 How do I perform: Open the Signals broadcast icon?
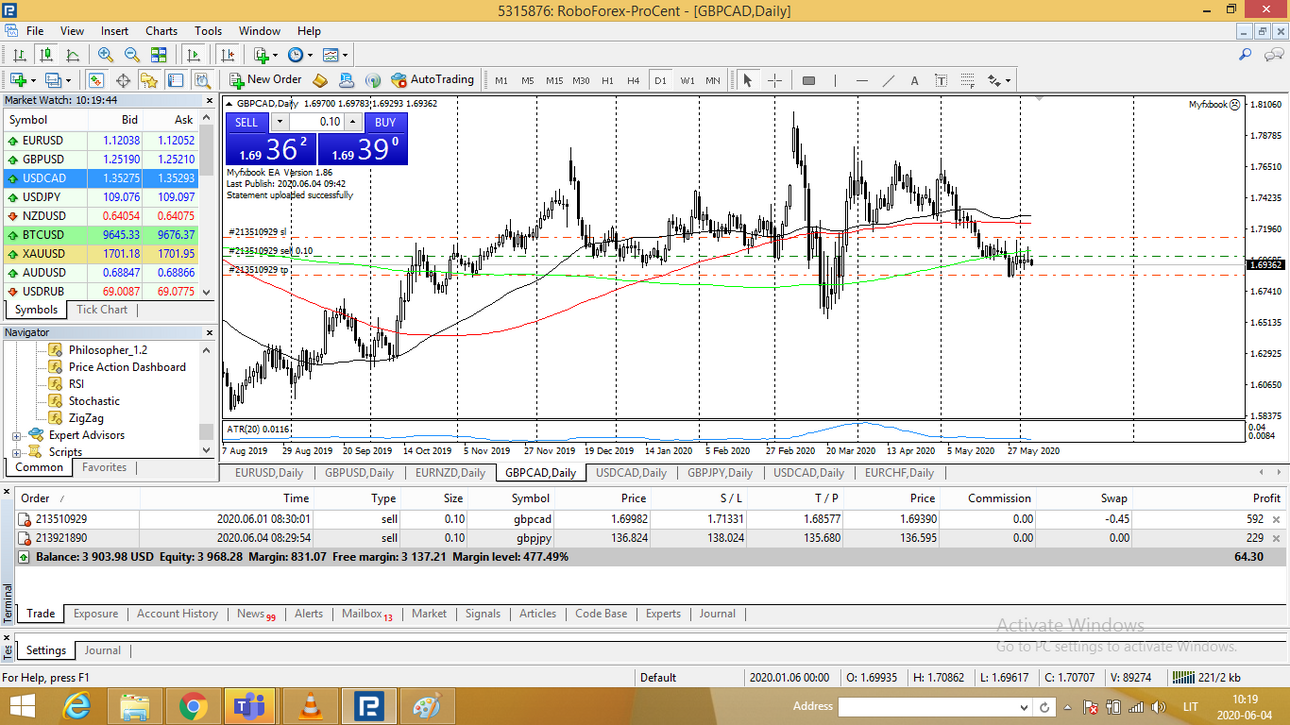373,80
